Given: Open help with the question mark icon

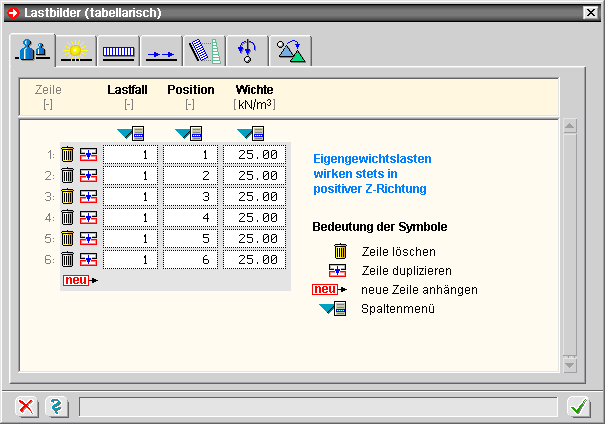Looking at the screenshot, I should (55, 406).
